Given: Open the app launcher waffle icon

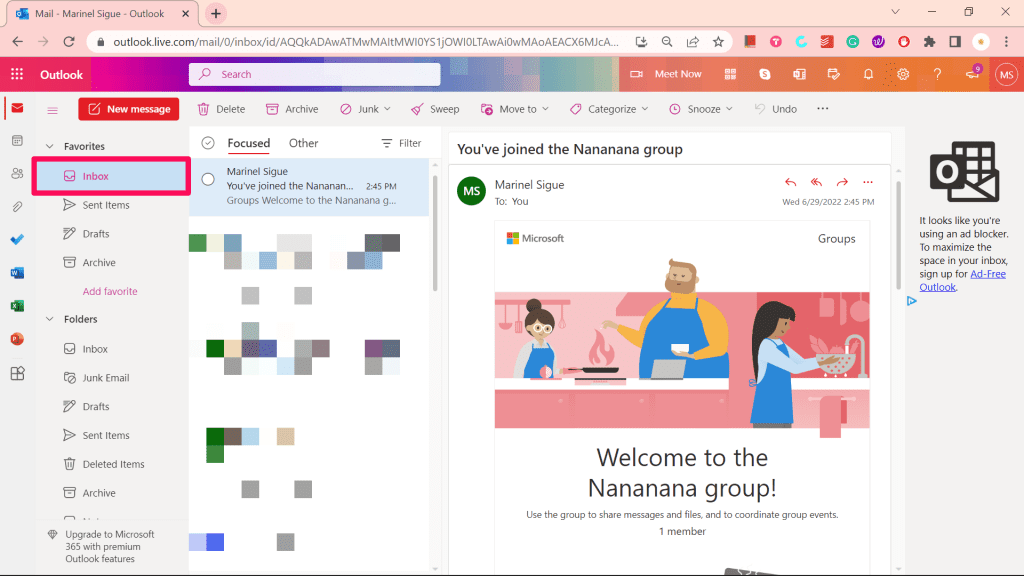Looking at the screenshot, I should click(17, 74).
